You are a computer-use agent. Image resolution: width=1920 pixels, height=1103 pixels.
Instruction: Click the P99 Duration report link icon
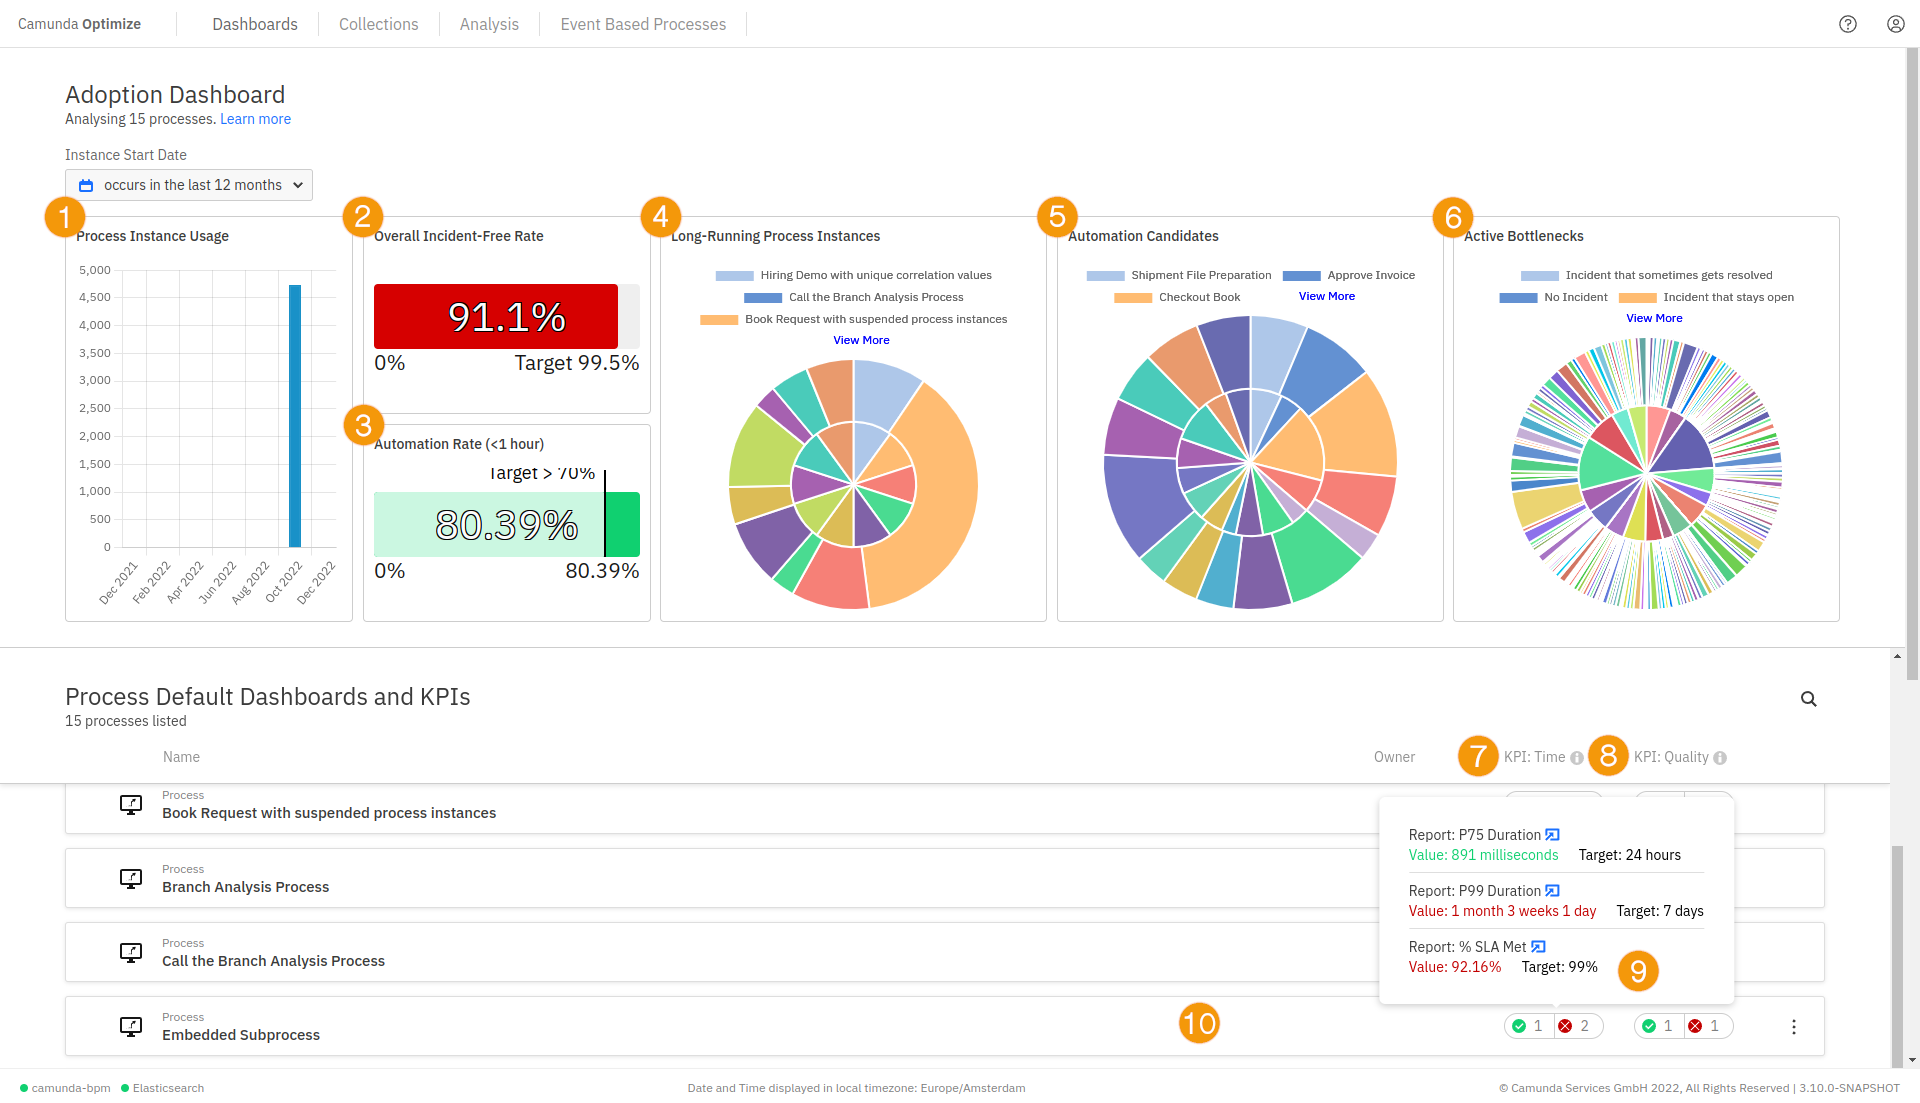tap(1552, 889)
